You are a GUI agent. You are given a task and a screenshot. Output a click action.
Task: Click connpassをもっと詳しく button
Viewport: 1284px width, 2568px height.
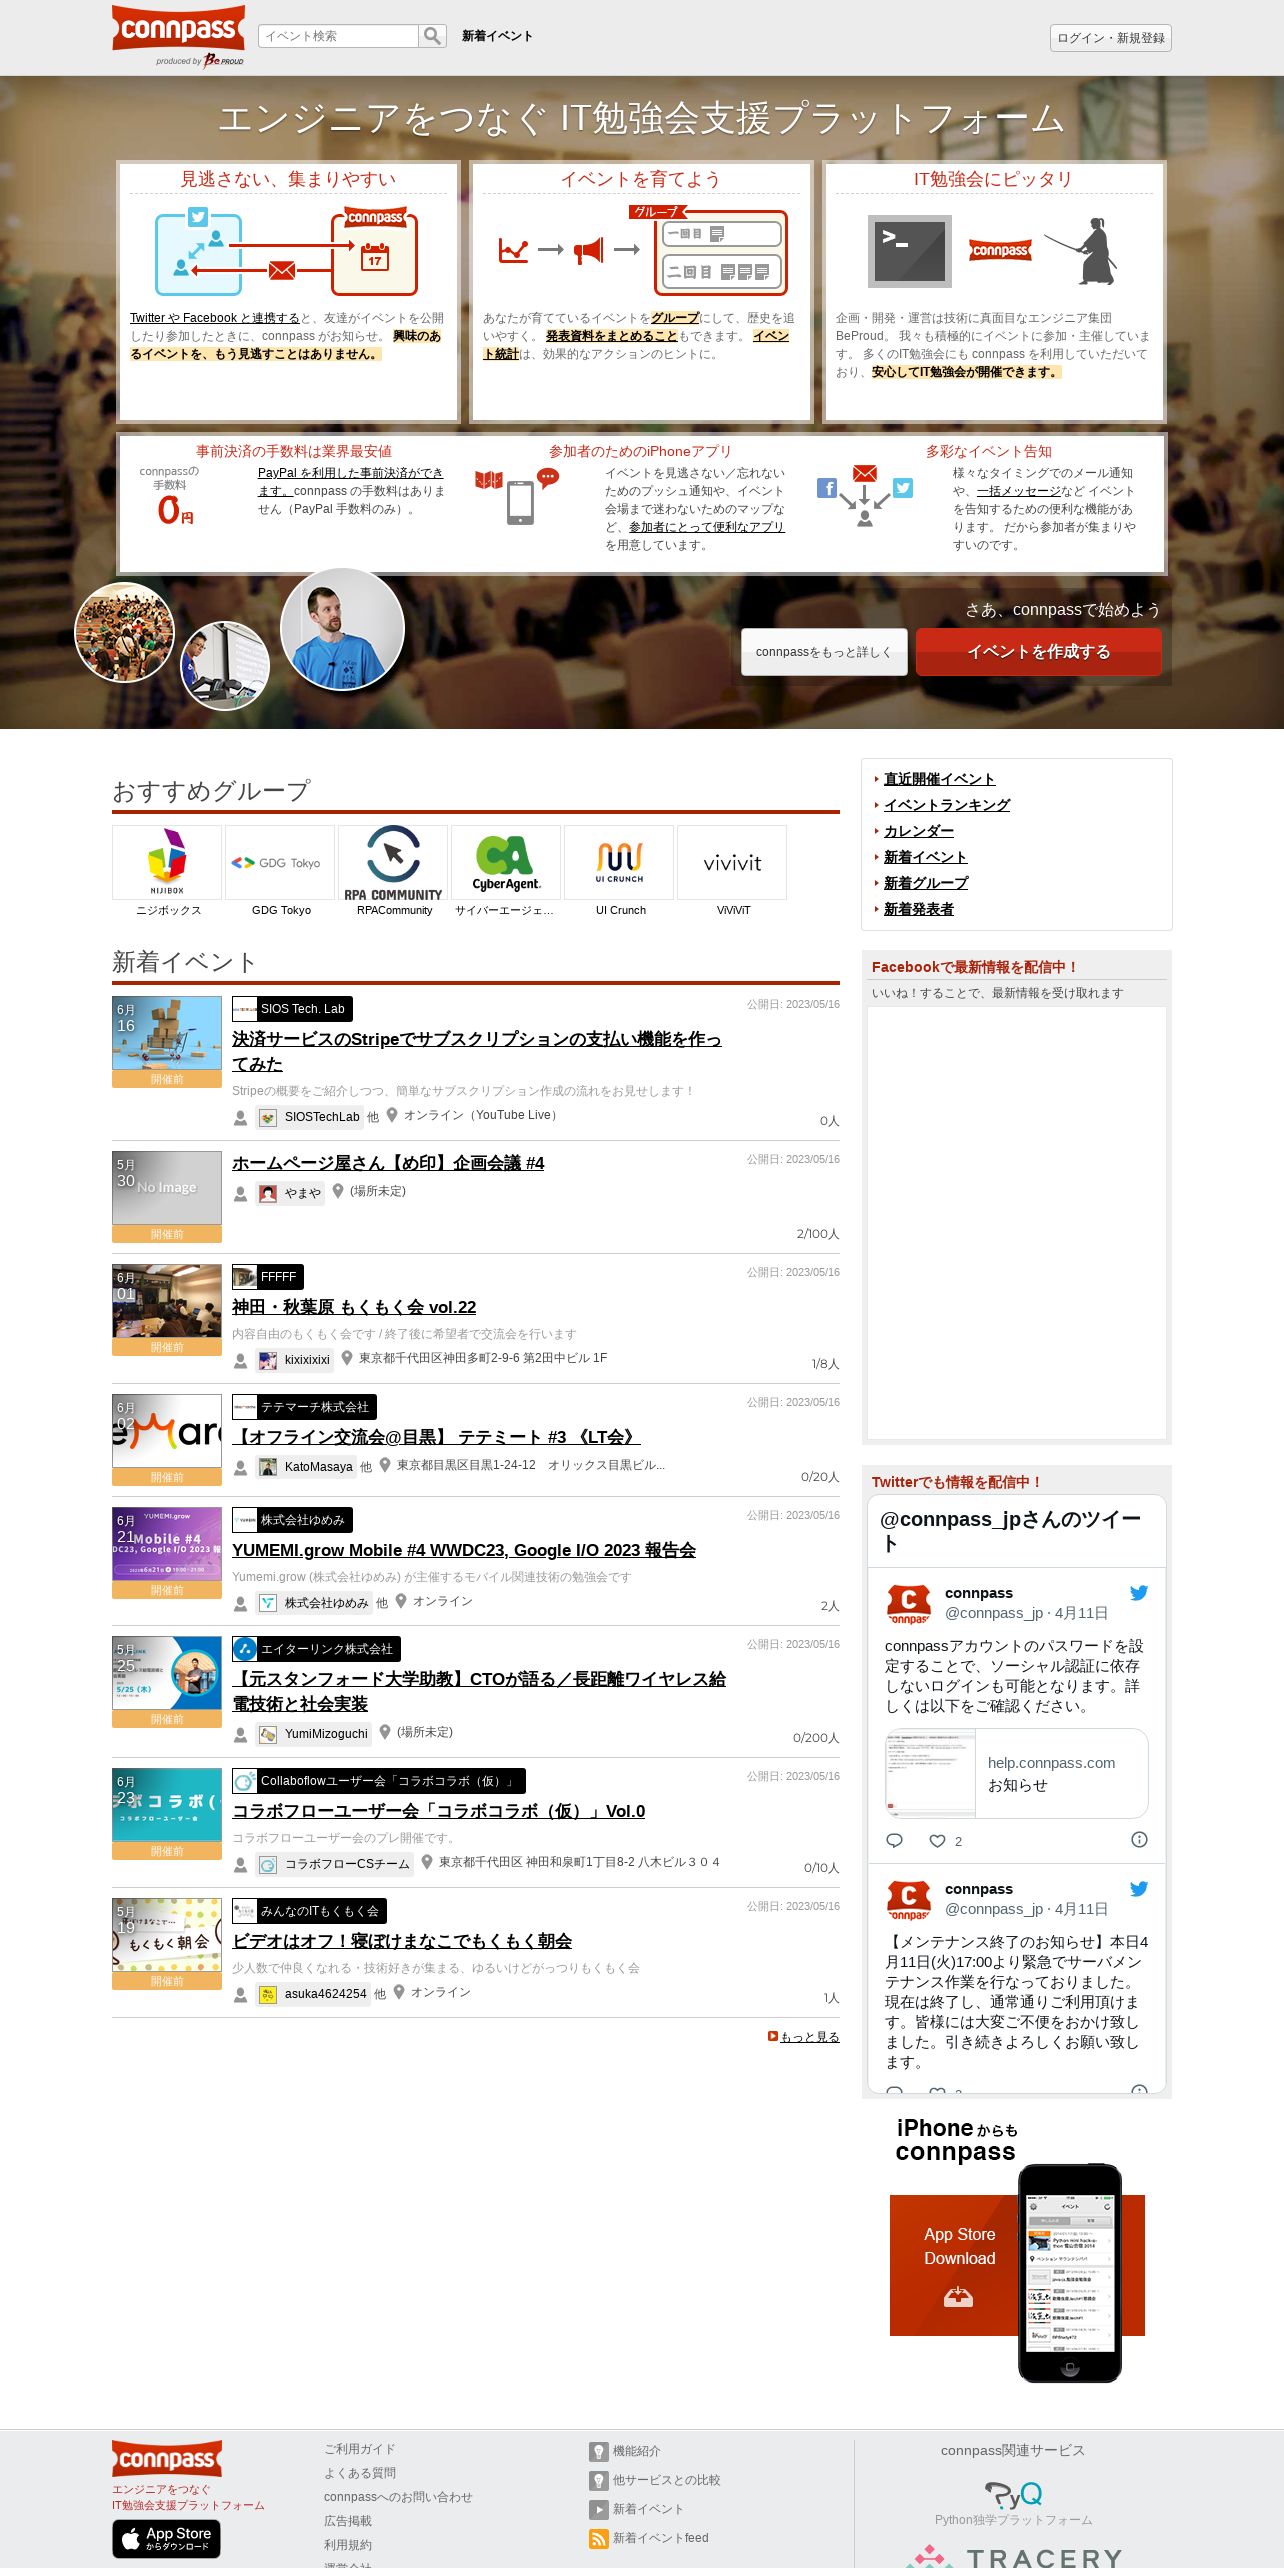(824, 652)
